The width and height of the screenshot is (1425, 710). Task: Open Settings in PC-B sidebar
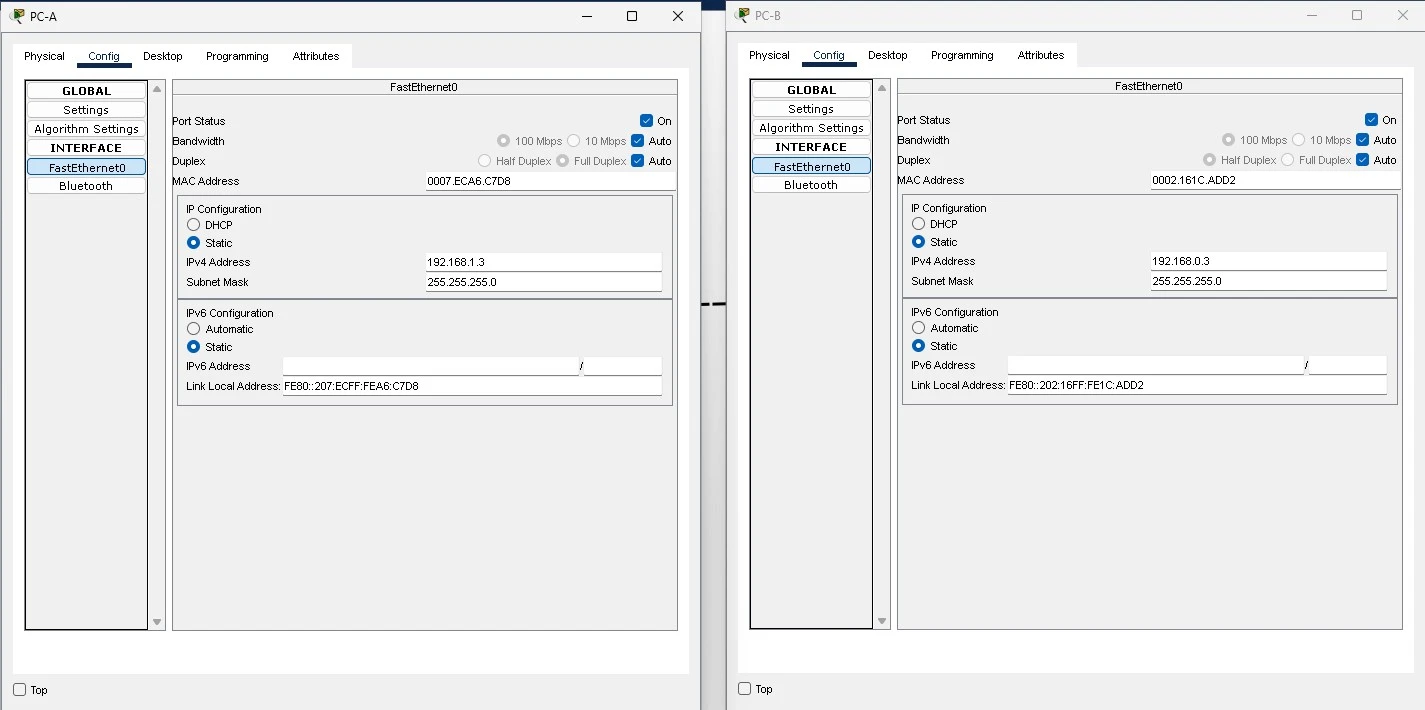[811, 109]
